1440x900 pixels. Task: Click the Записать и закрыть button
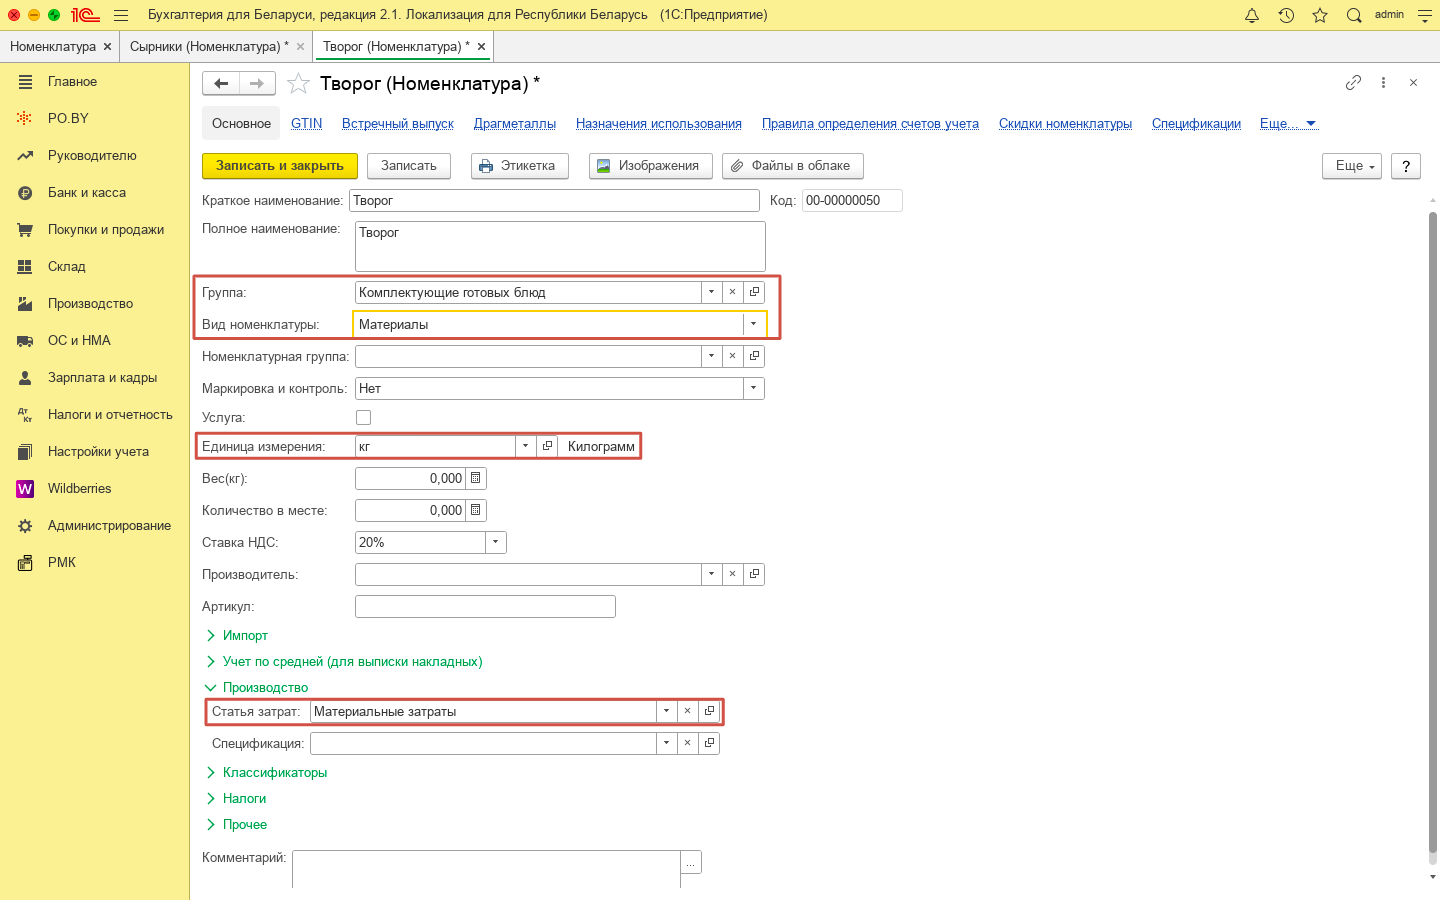click(280, 166)
